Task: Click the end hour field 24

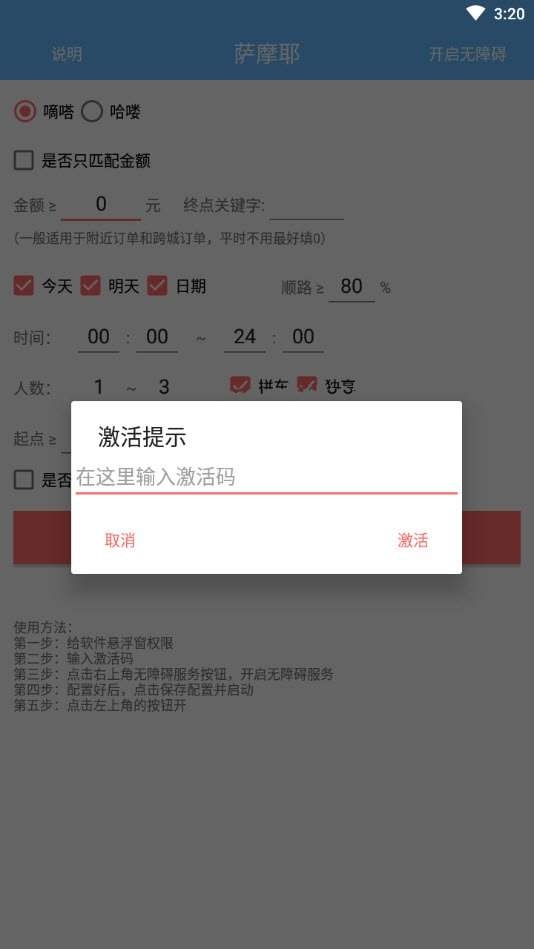Action: click(245, 337)
